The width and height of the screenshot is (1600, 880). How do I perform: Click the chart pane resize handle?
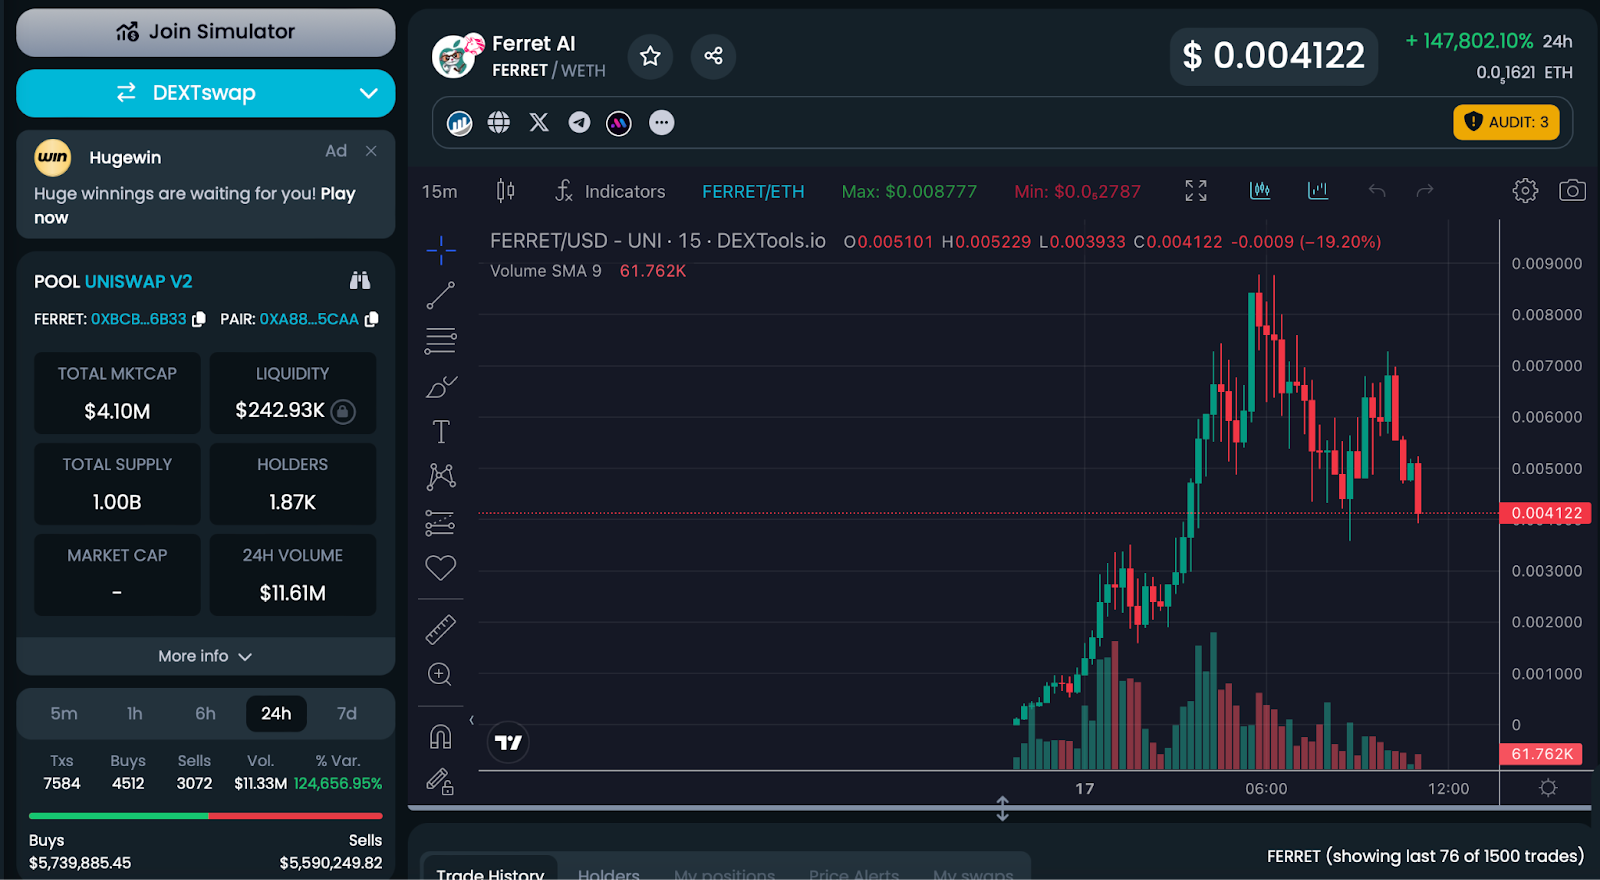coord(1002,808)
